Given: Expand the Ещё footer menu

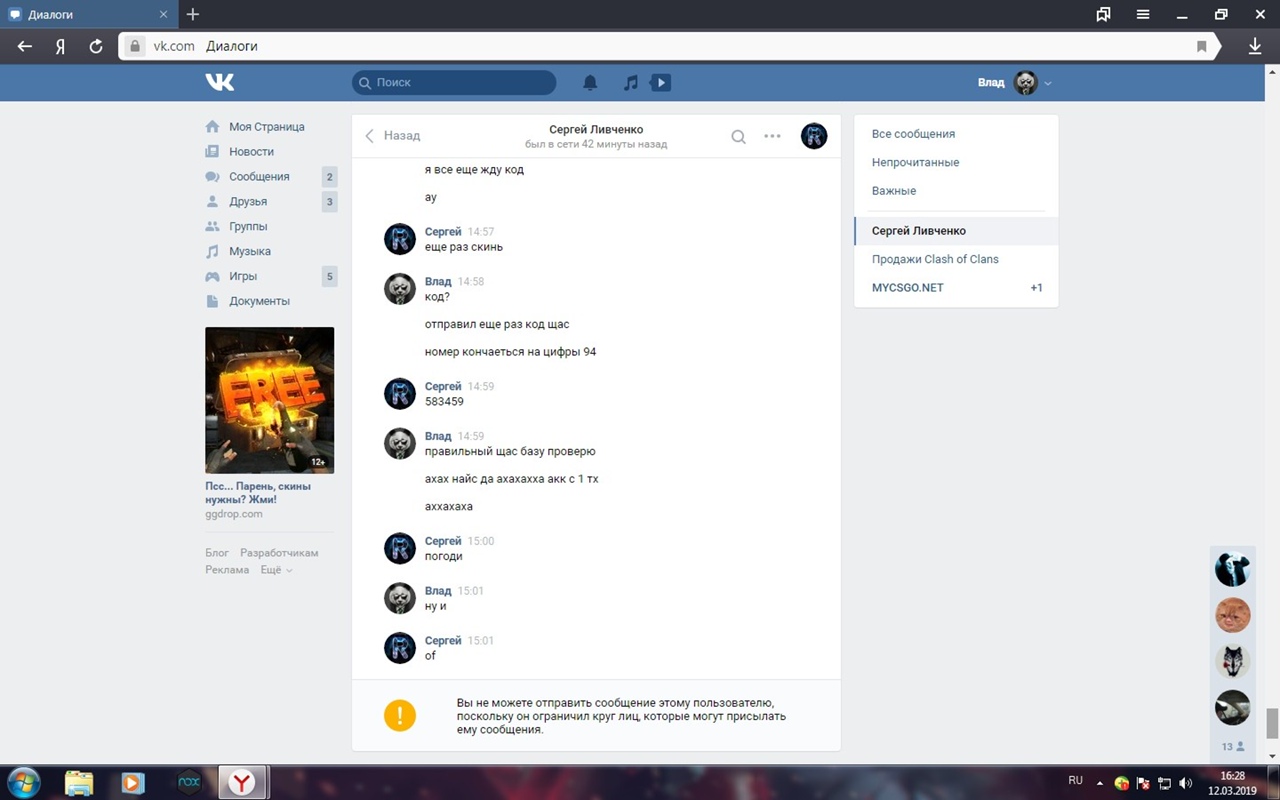Looking at the screenshot, I should click(x=276, y=570).
